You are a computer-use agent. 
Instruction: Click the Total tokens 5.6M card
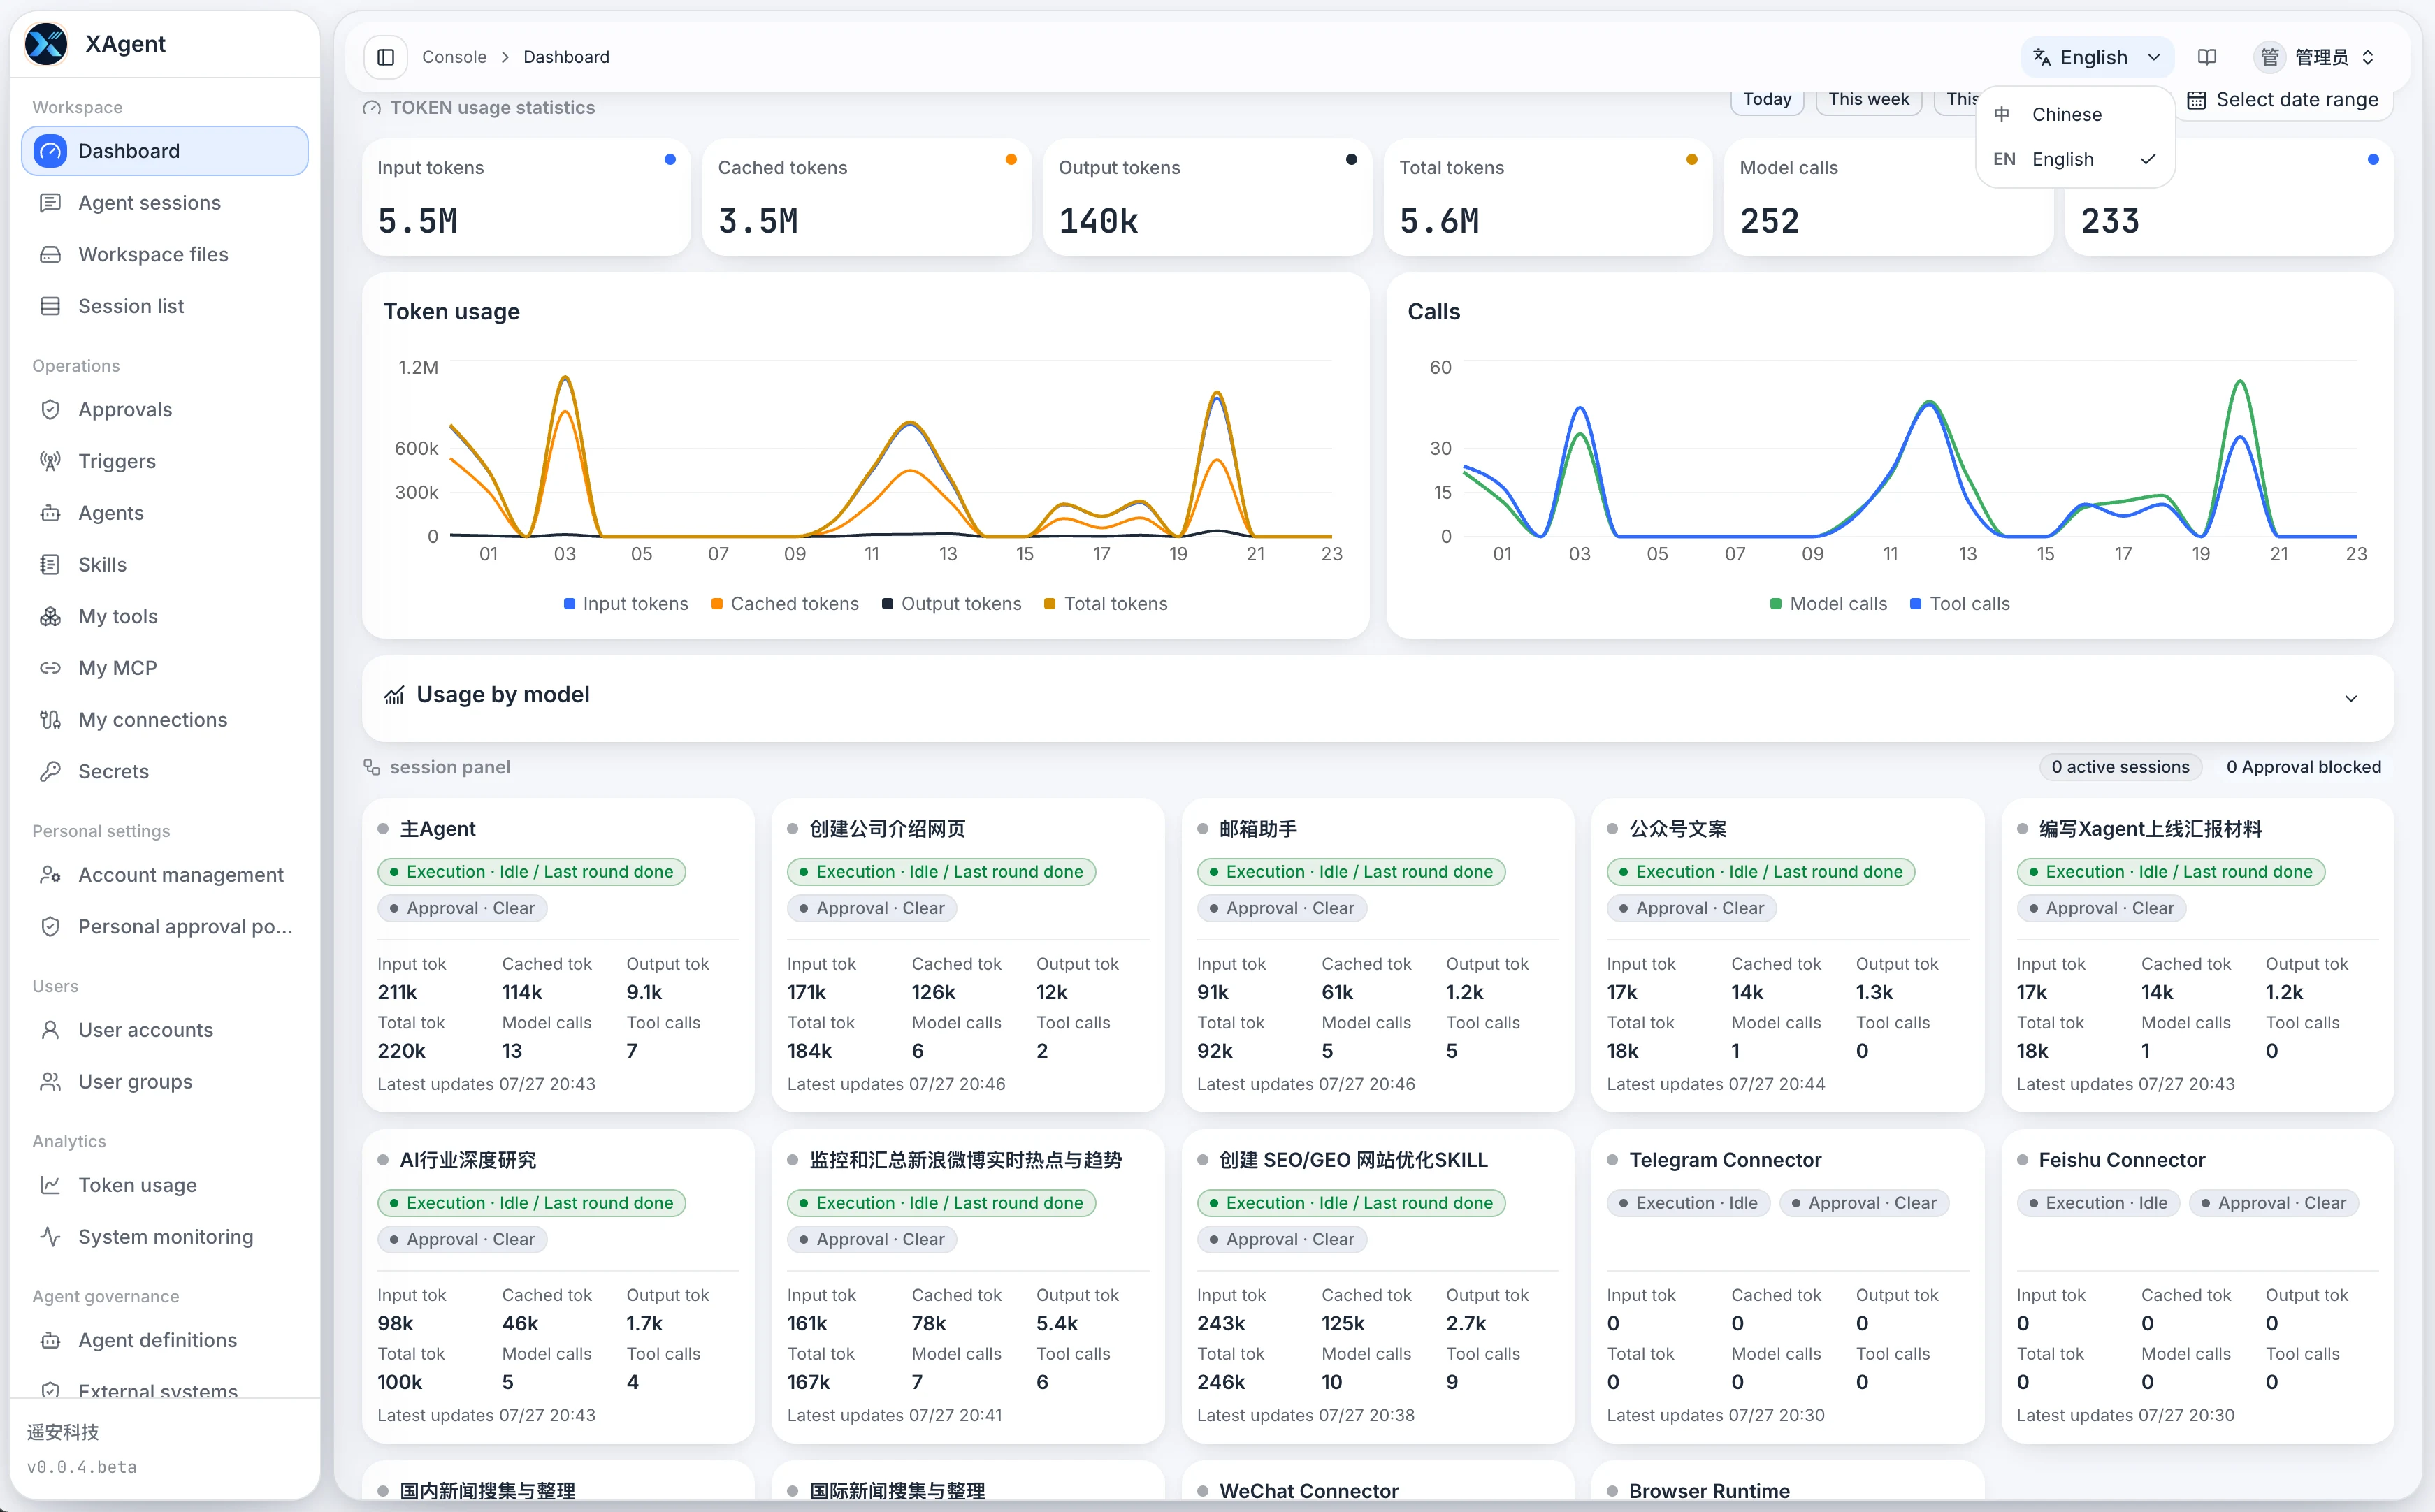(x=1548, y=197)
